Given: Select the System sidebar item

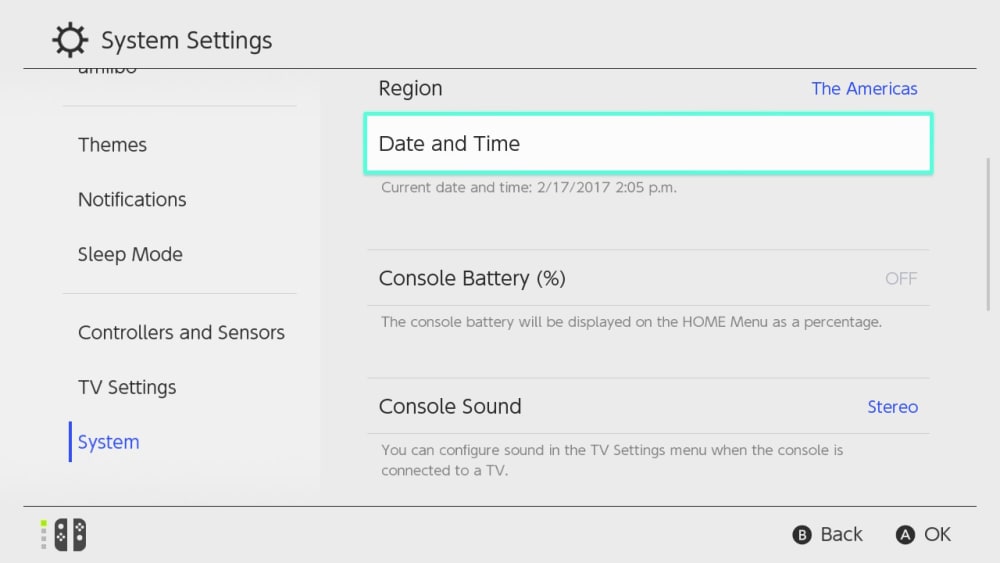Looking at the screenshot, I should (x=108, y=442).
